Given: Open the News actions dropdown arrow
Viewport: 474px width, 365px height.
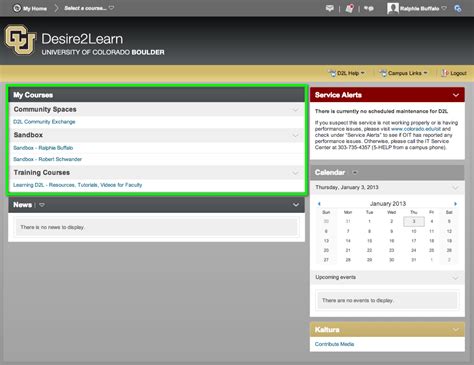Looking at the screenshot, I should (42, 205).
